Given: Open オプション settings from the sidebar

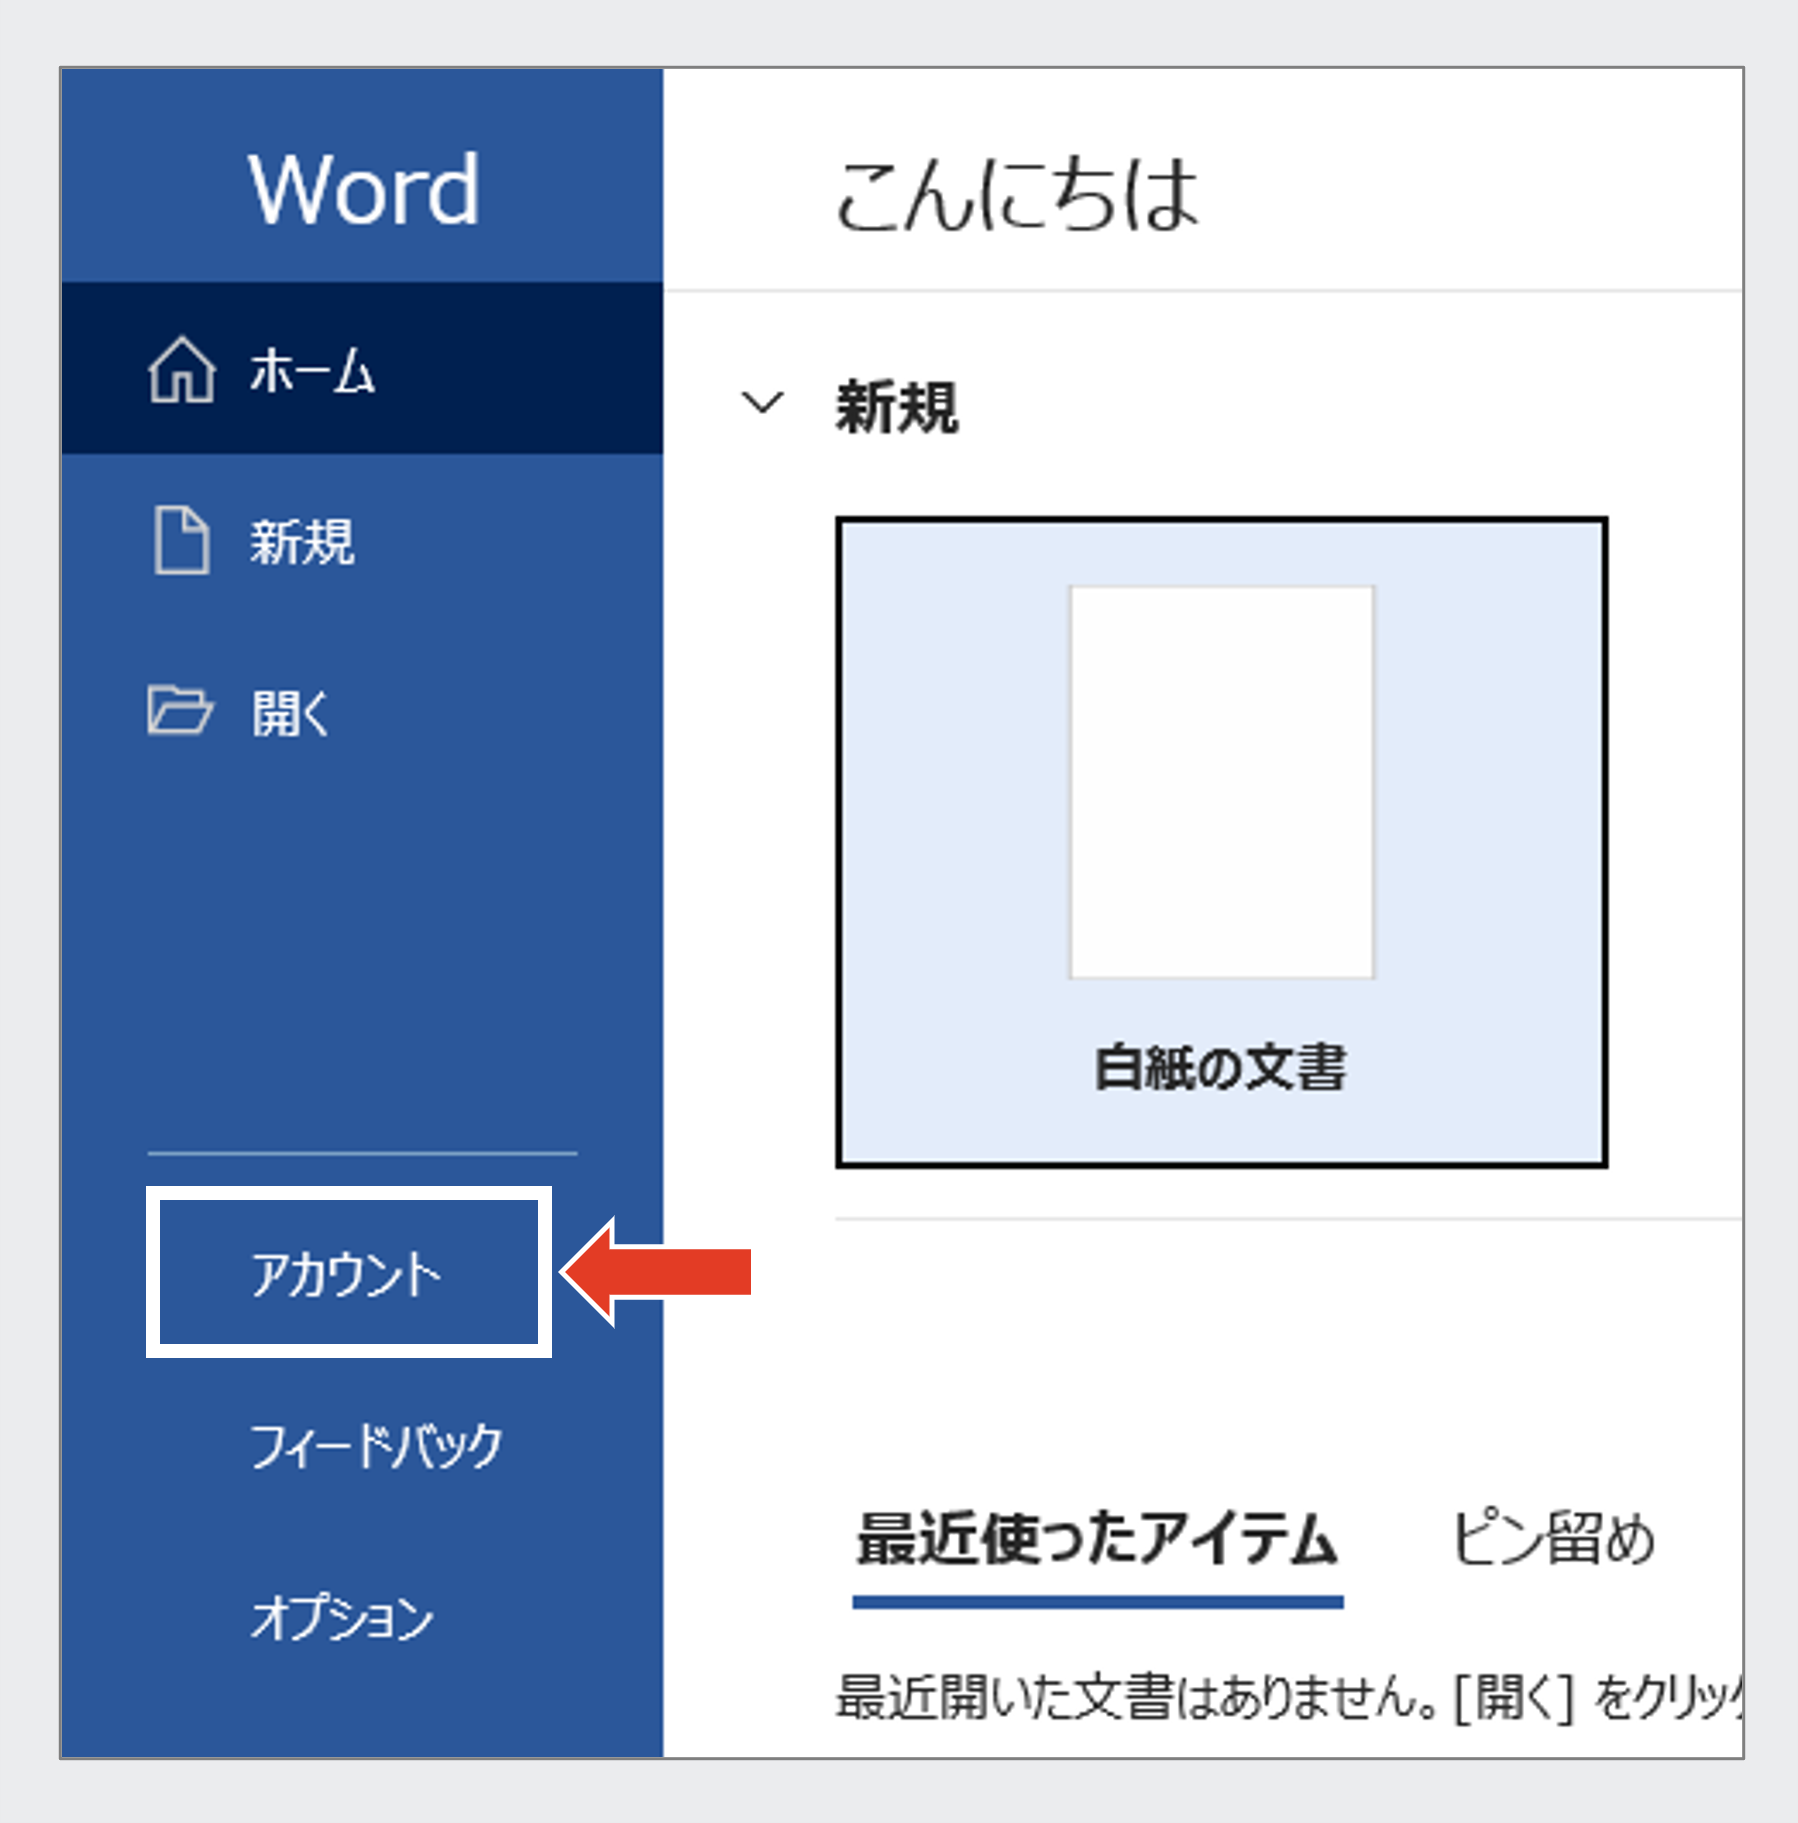Looking at the screenshot, I should pos(341,1617).
